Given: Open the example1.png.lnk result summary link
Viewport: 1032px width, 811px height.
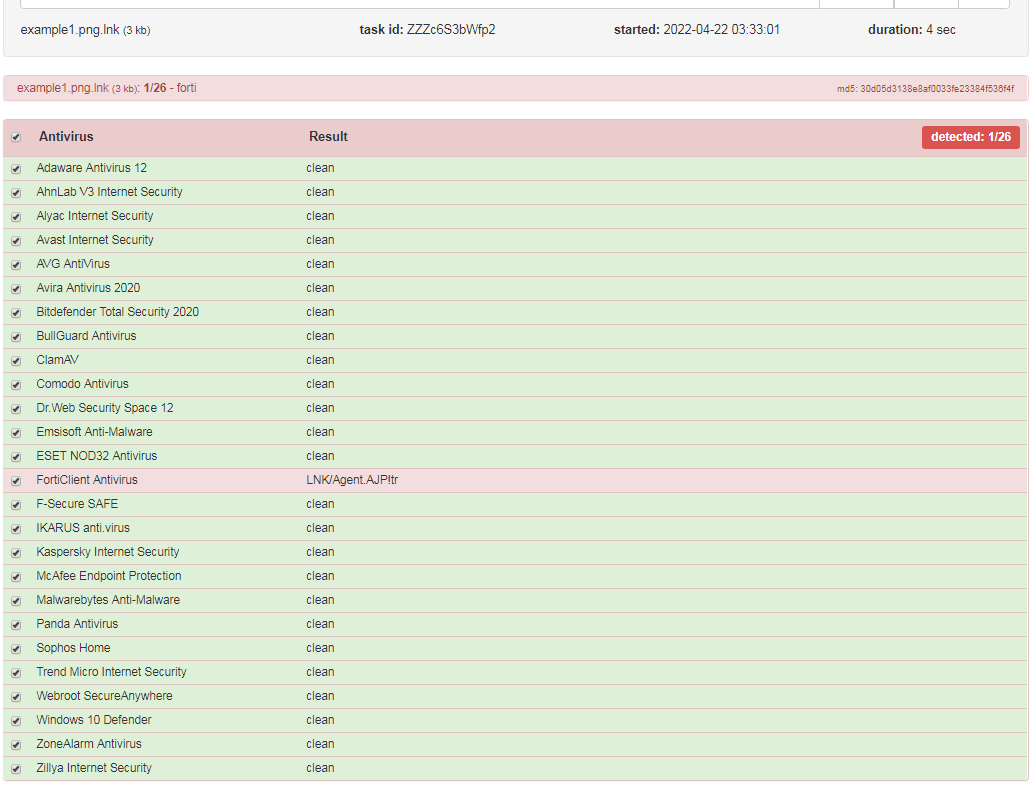Looking at the screenshot, I should click(x=106, y=88).
